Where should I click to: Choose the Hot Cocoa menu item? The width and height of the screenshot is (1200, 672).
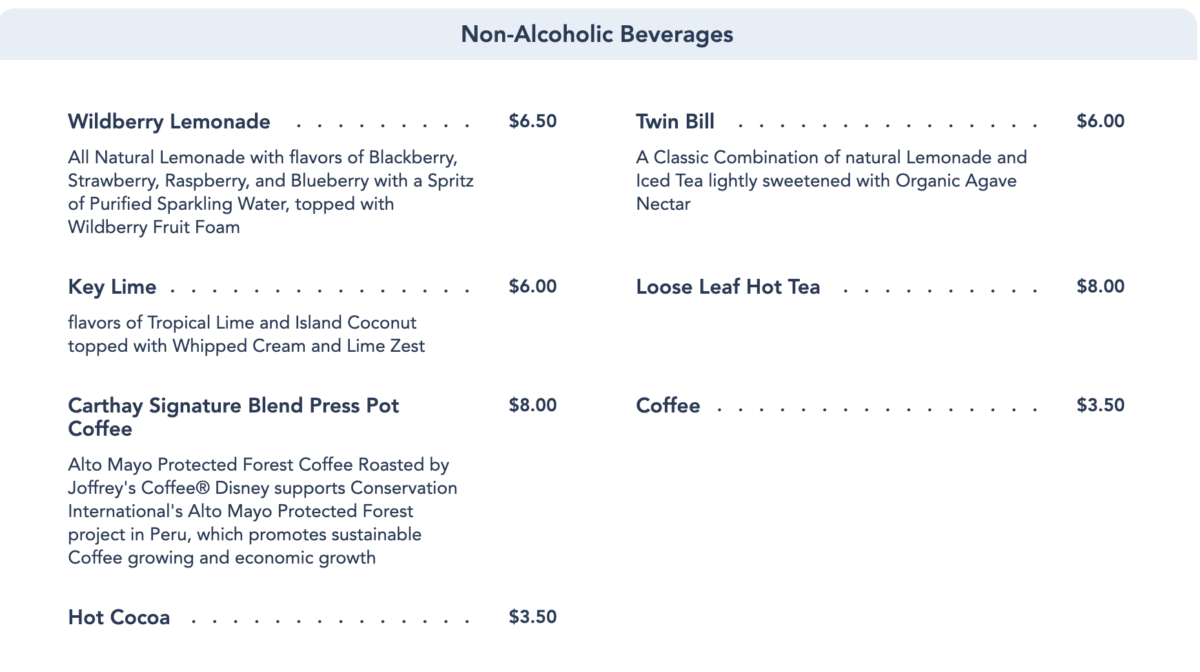pyautogui.click(x=119, y=617)
